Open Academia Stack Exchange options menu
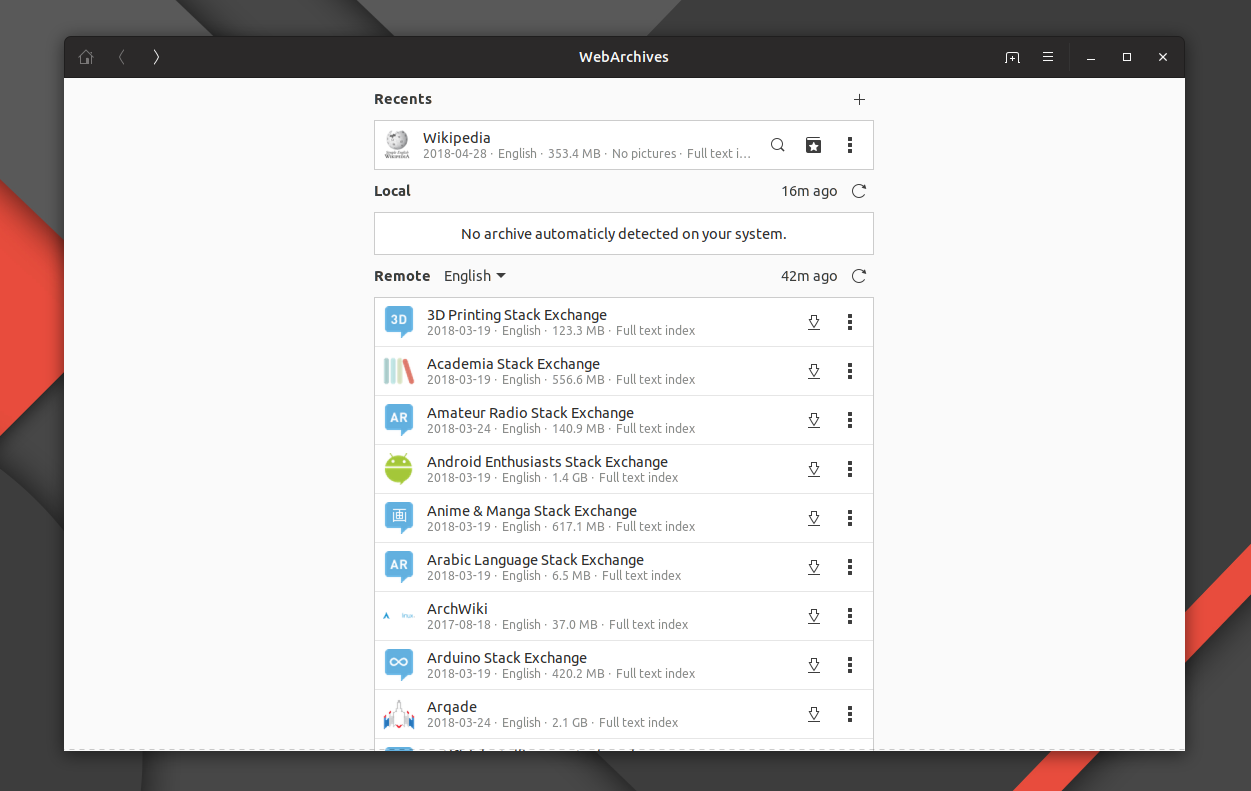This screenshot has height=791, width=1251. (850, 371)
